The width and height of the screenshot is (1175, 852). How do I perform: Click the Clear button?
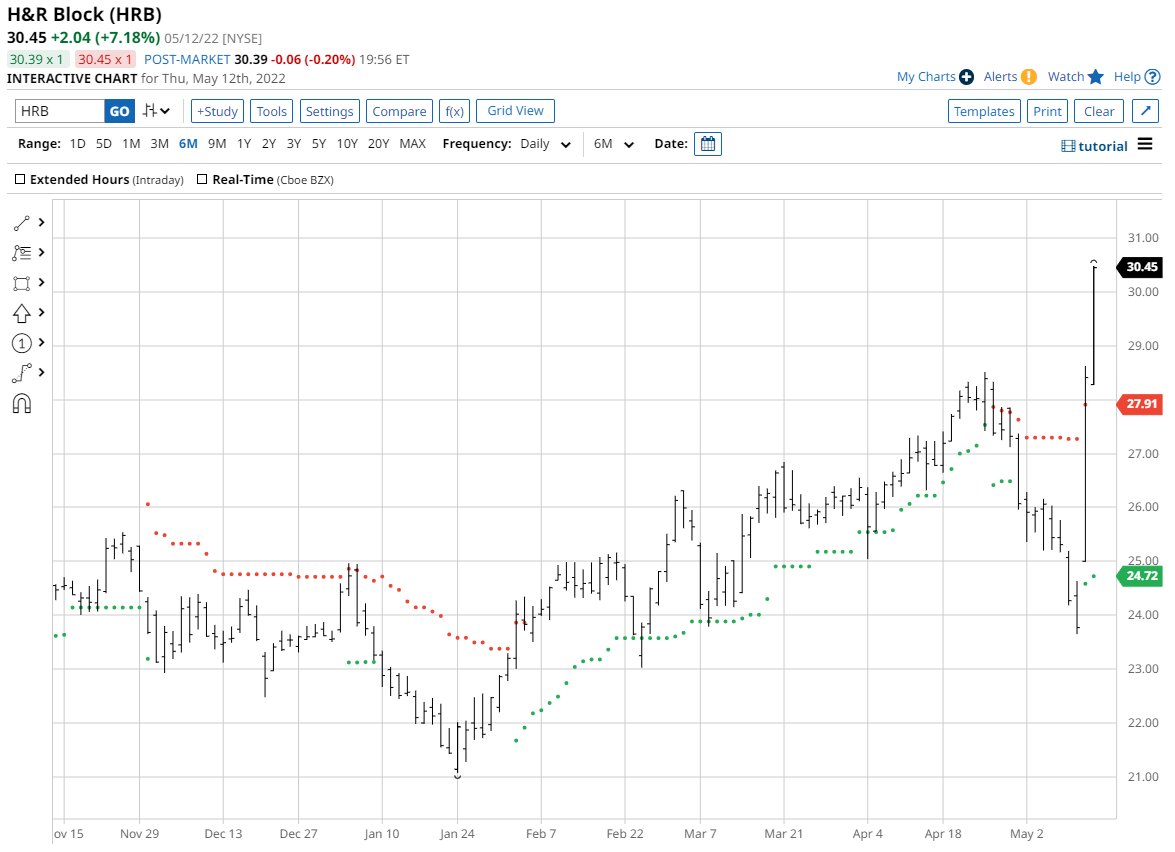(x=1099, y=111)
